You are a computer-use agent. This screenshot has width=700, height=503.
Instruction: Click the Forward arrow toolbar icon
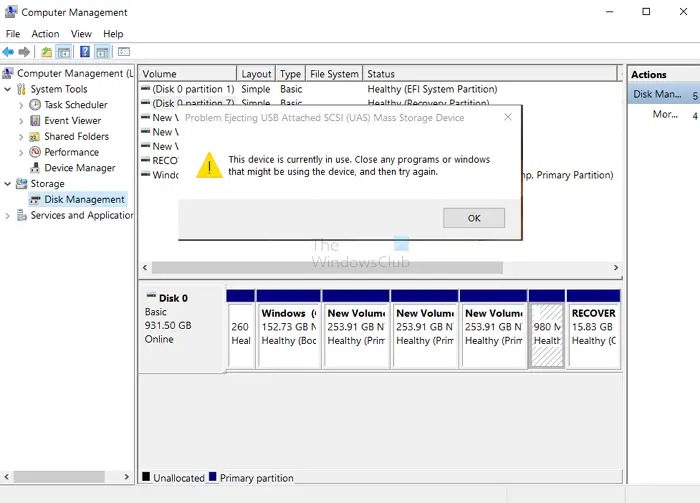[24, 52]
